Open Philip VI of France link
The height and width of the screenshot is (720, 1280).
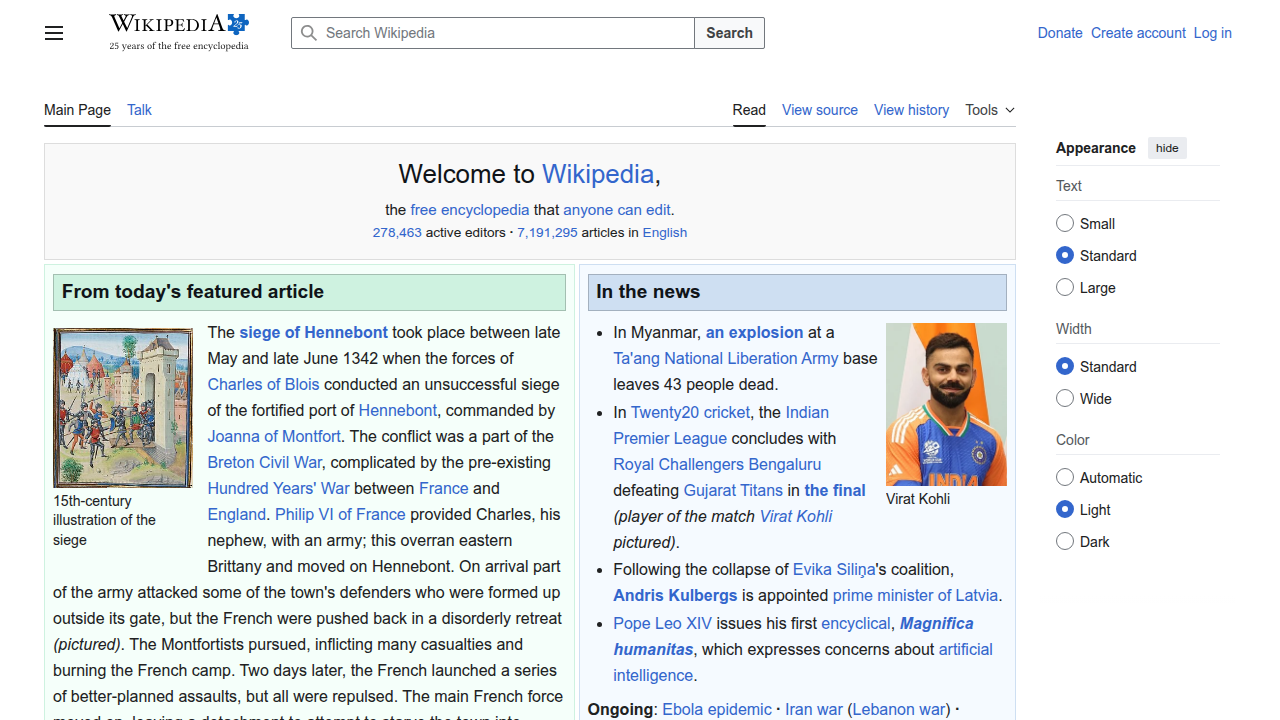click(340, 514)
